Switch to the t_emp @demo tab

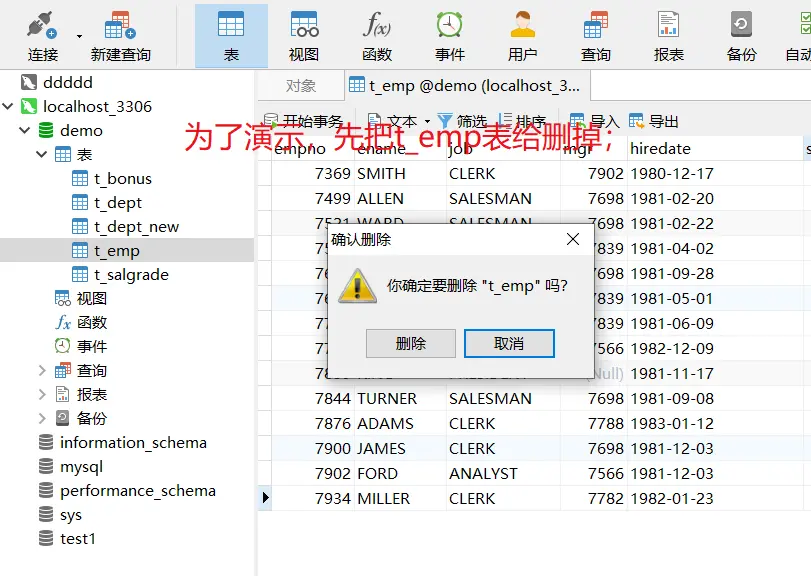click(x=467, y=86)
